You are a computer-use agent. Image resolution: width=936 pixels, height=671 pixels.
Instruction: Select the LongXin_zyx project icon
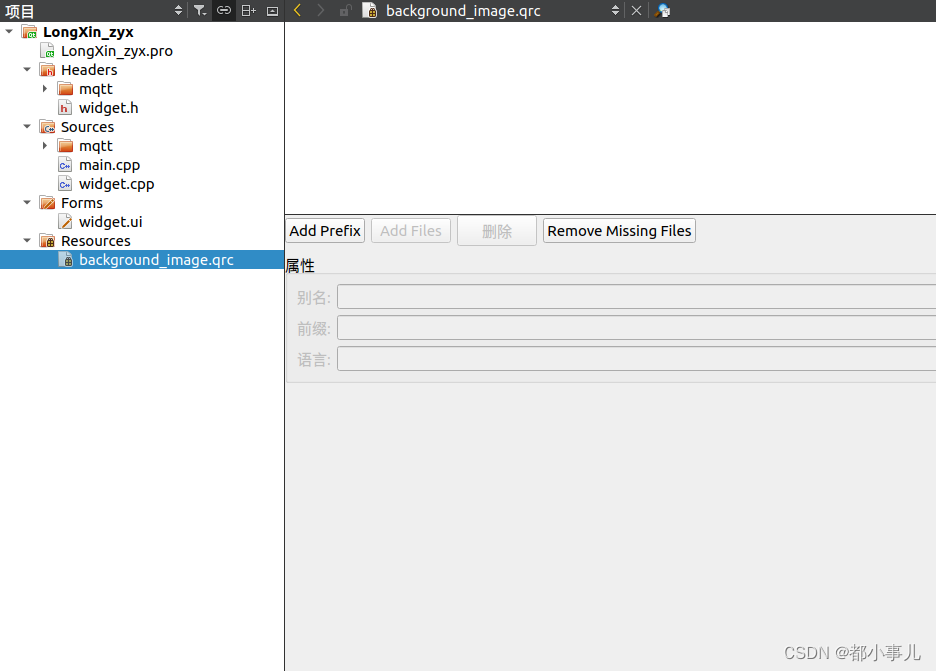click(29, 32)
